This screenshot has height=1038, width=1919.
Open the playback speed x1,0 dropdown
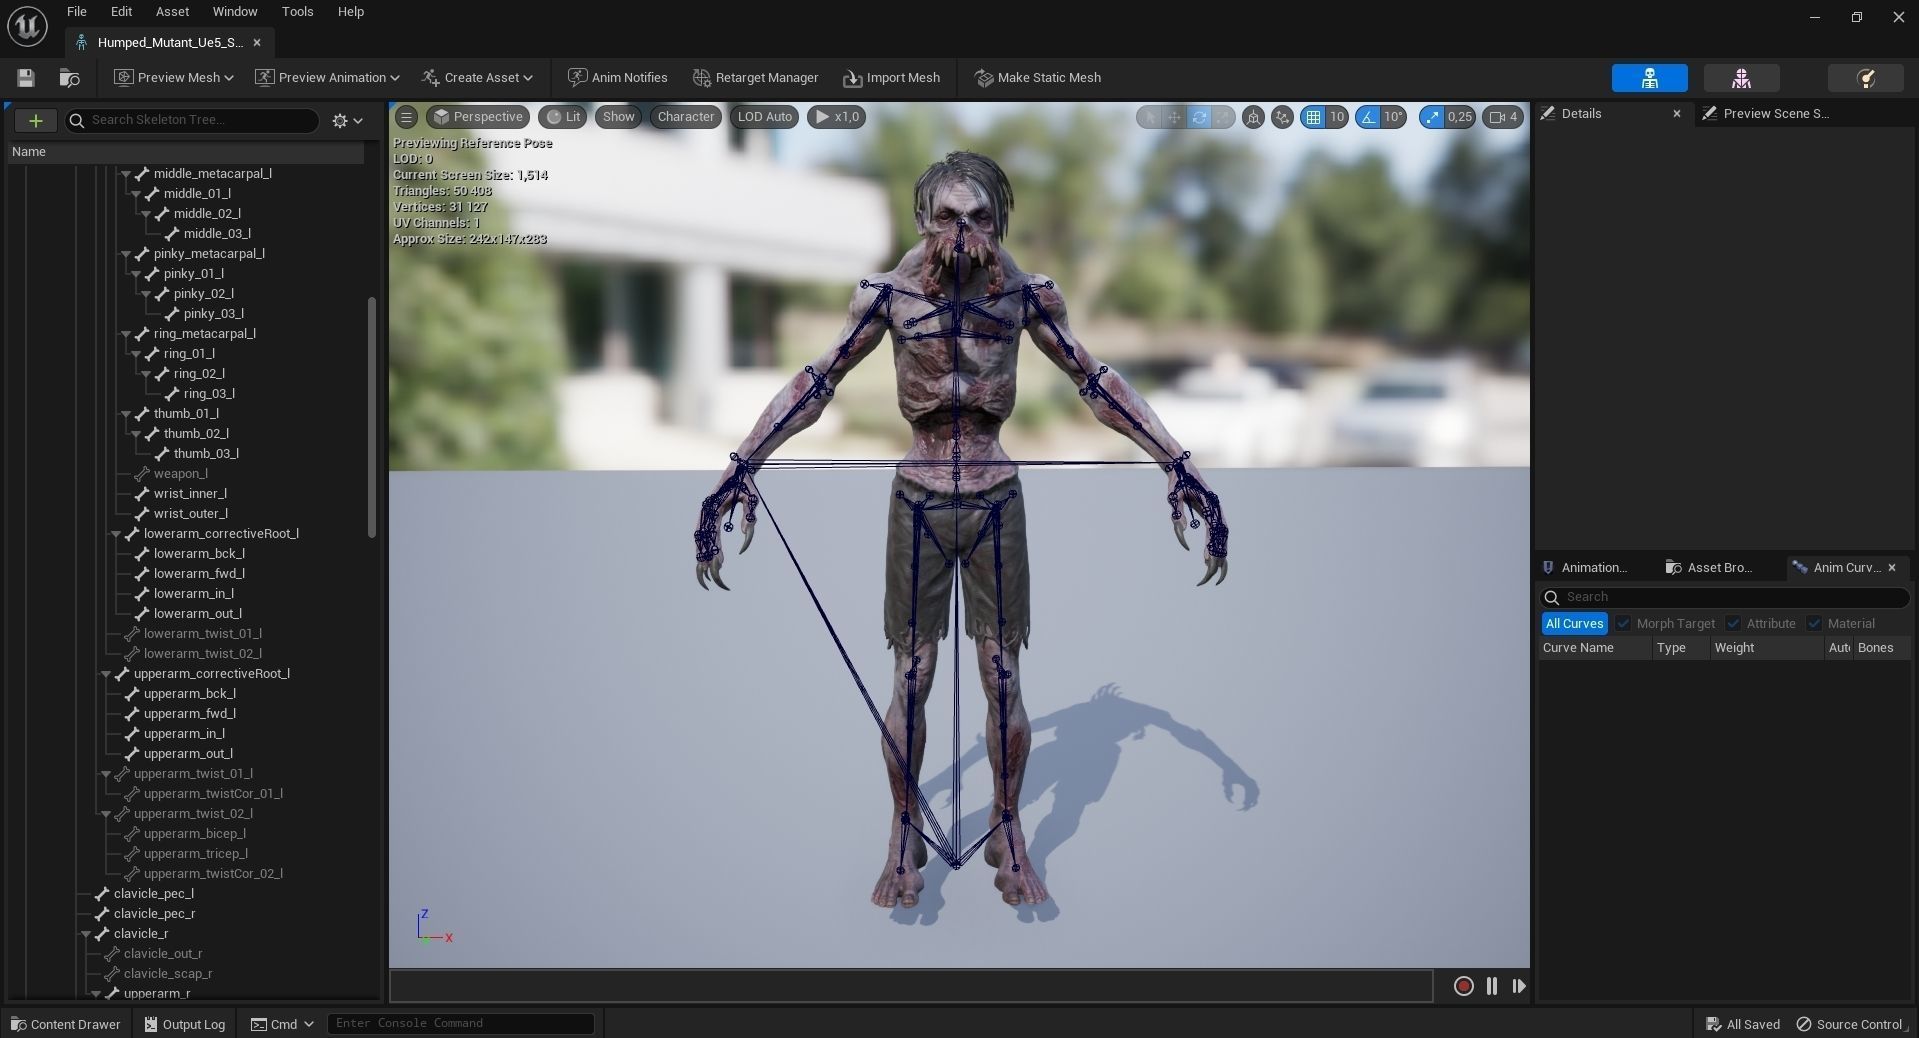point(837,117)
